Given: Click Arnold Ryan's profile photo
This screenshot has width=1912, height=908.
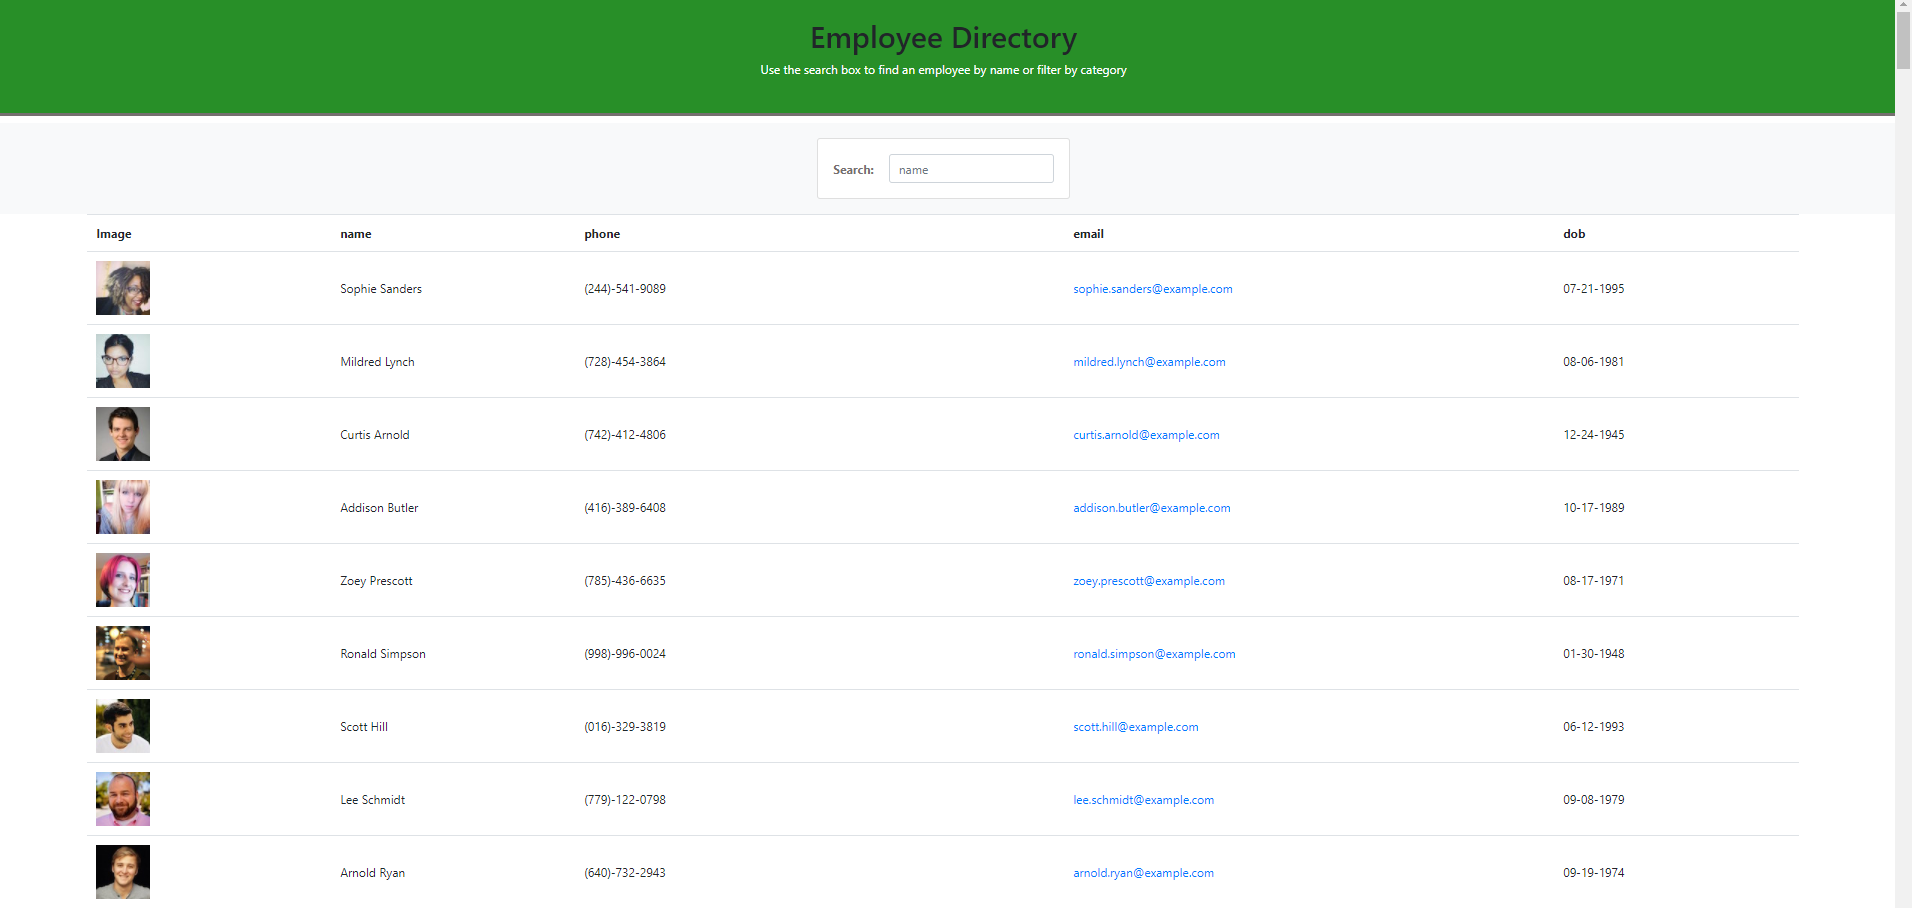Looking at the screenshot, I should 122,872.
